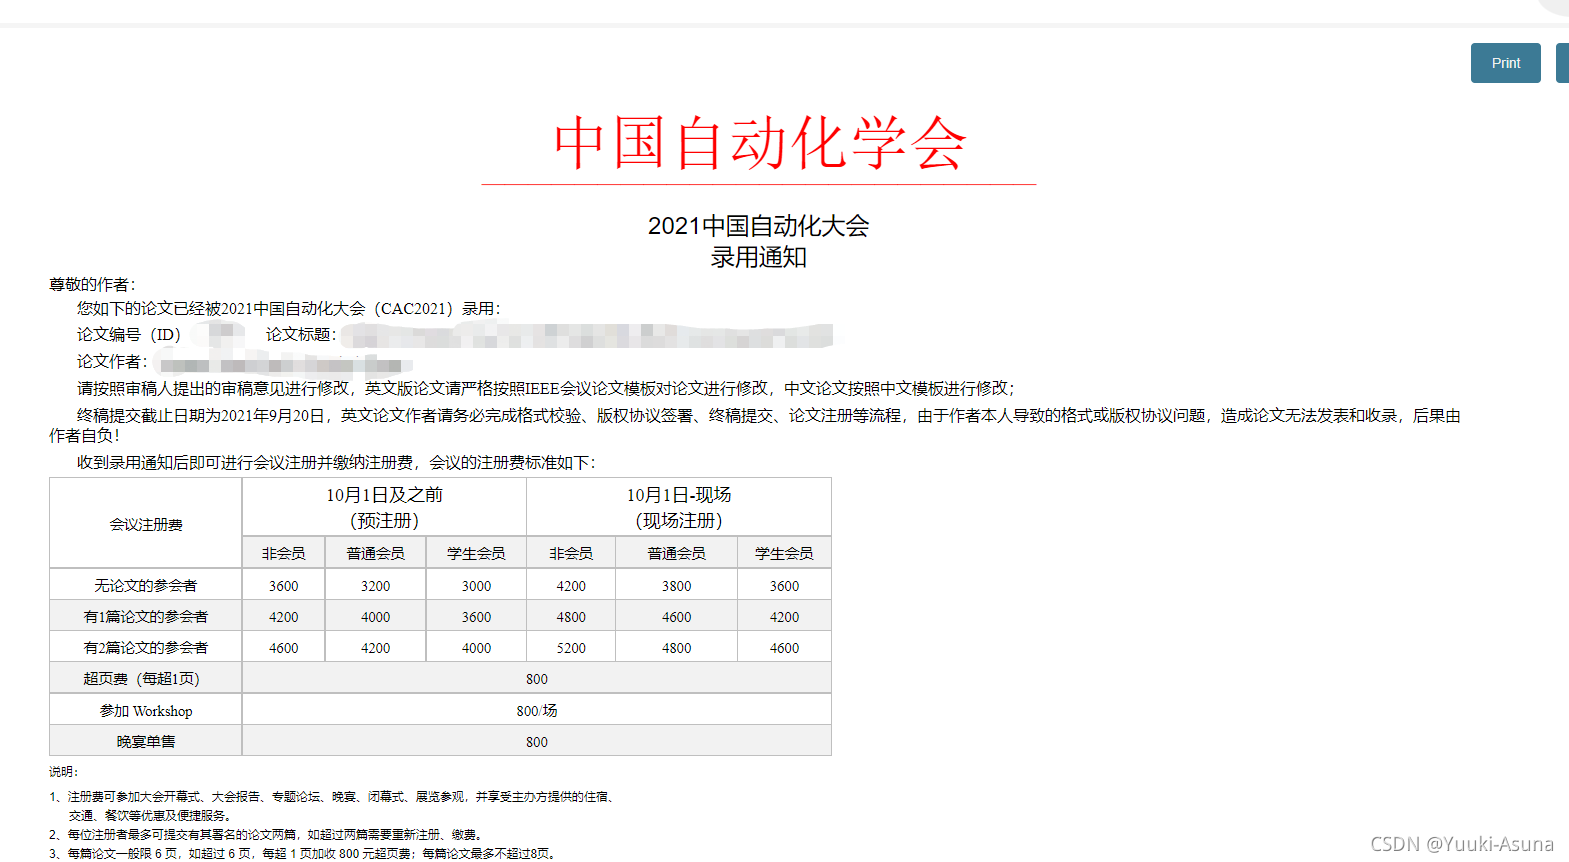Click the 10月1日及之前 (预注册) header
Image resolution: width=1569 pixels, height=862 pixels.
[384, 508]
